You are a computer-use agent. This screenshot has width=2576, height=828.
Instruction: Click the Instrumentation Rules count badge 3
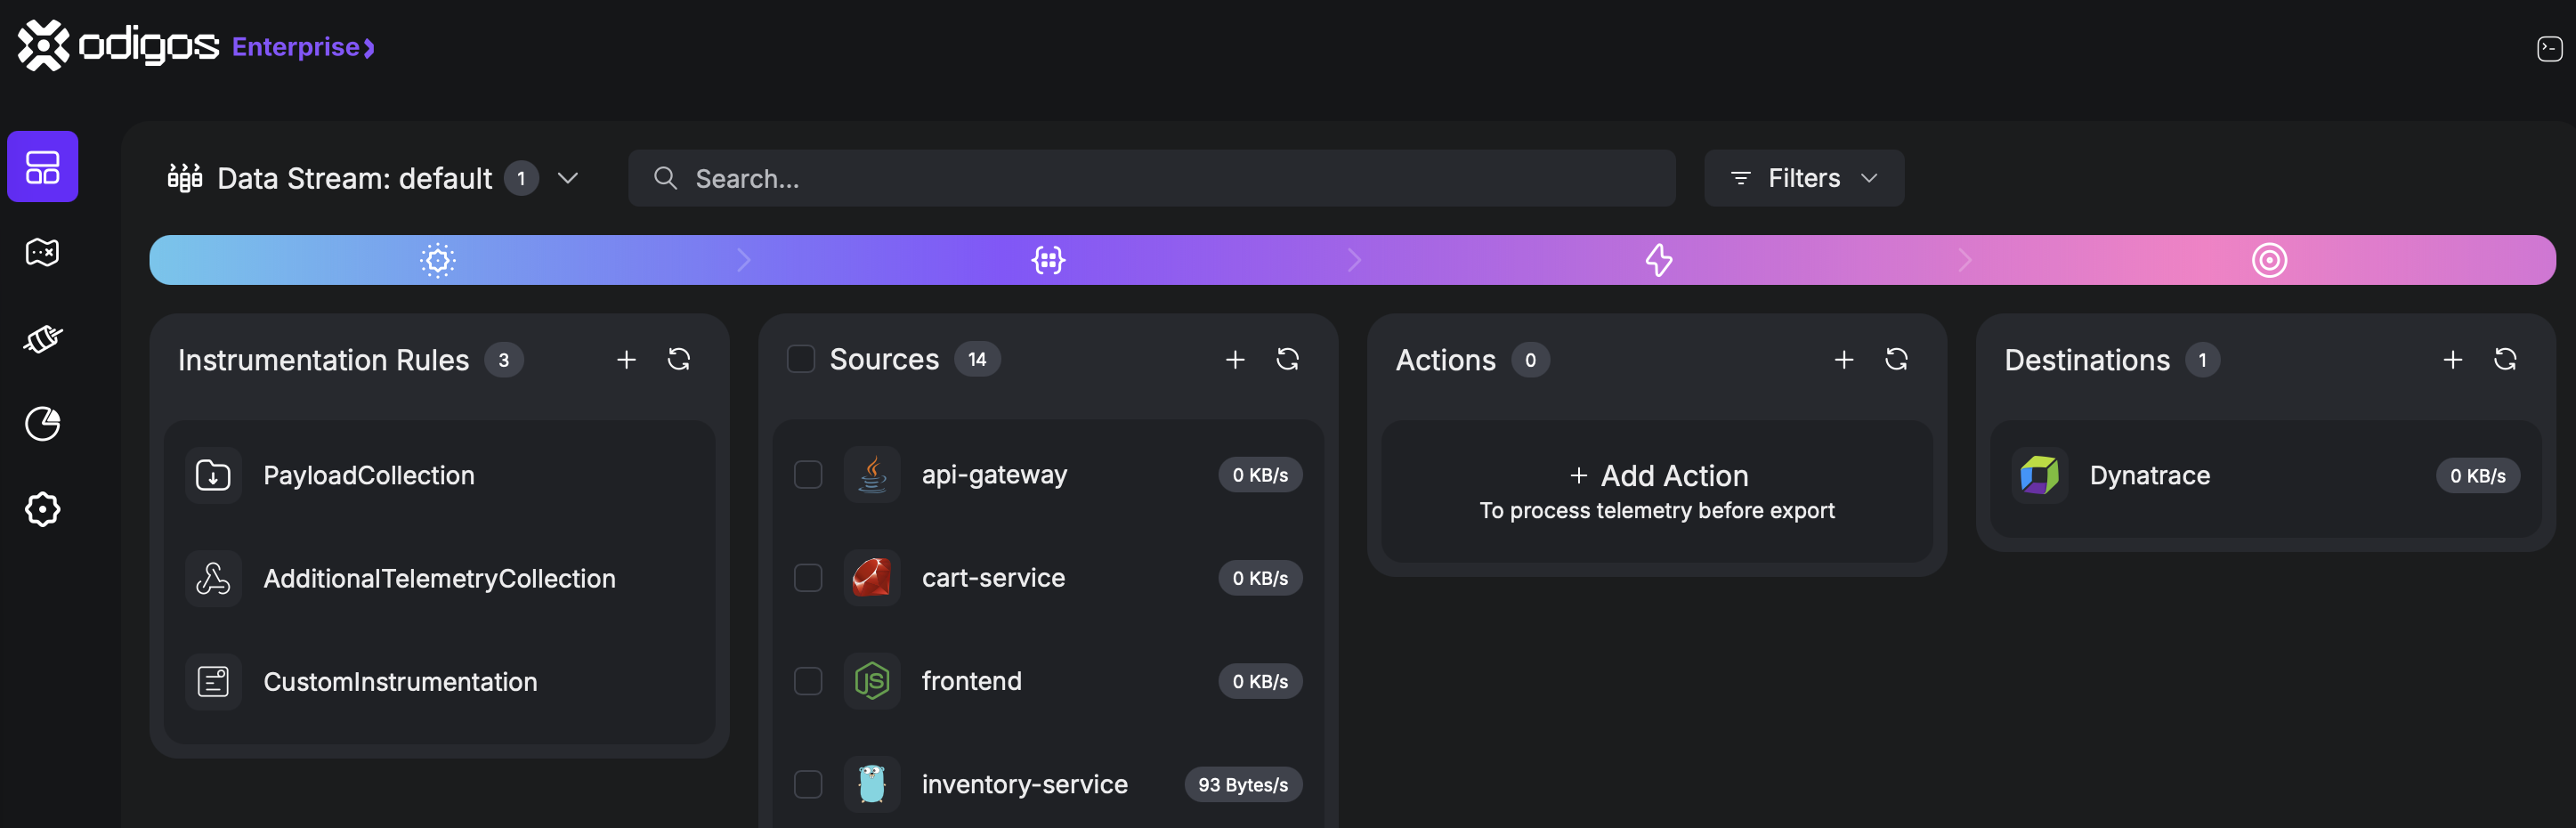[x=504, y=360]
